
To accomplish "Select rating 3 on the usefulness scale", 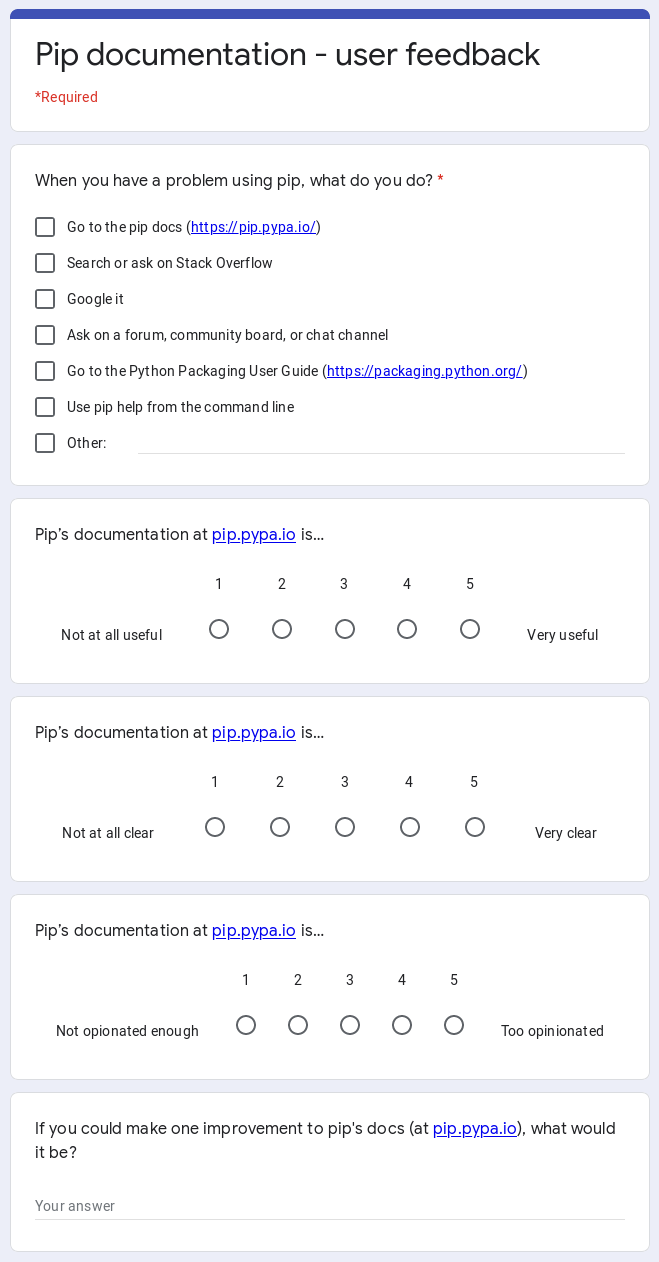I will (344, 629).
